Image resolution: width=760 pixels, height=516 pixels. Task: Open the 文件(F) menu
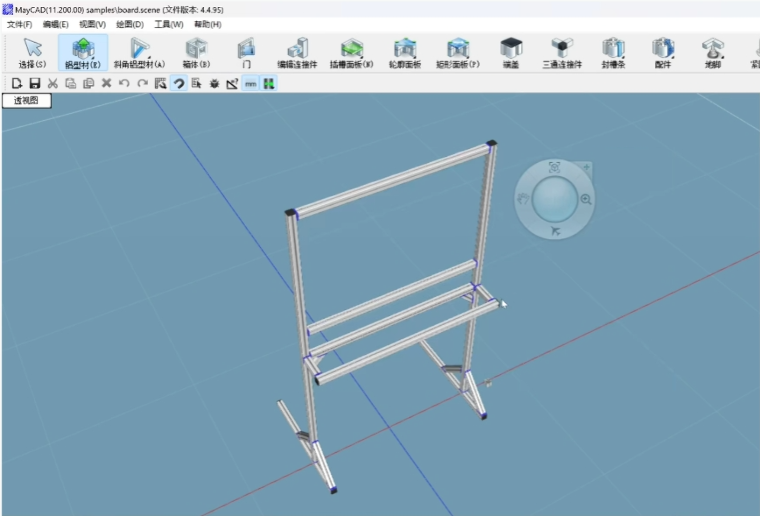click(20, 24)
